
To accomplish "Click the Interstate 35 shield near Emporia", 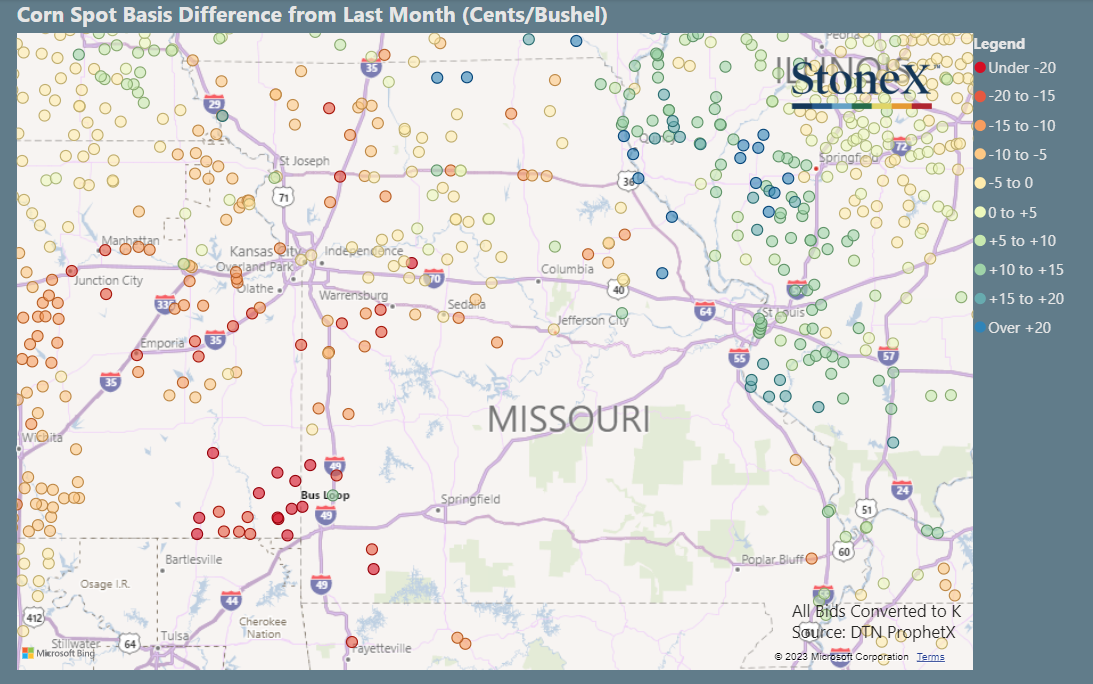I will (215, 340).
